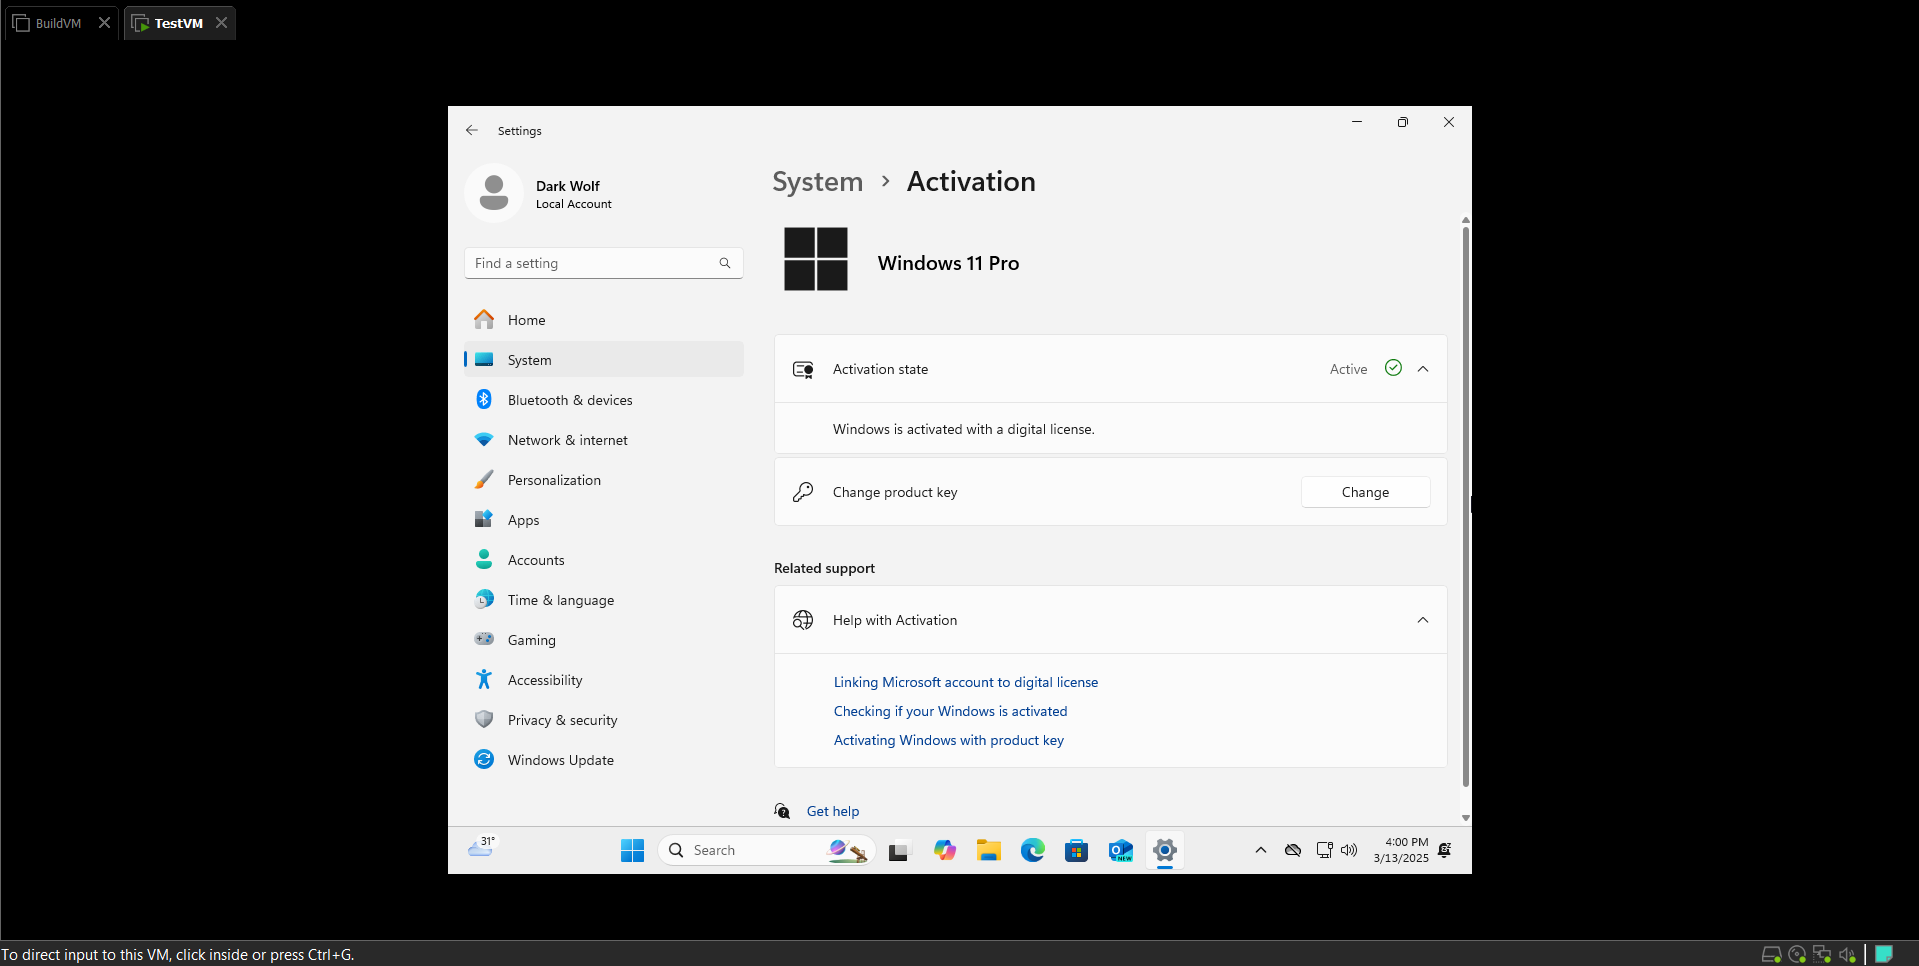This screenshot has height=966, width=1919.
Task: Open the Windows Start menu
Action: (633, 850)
